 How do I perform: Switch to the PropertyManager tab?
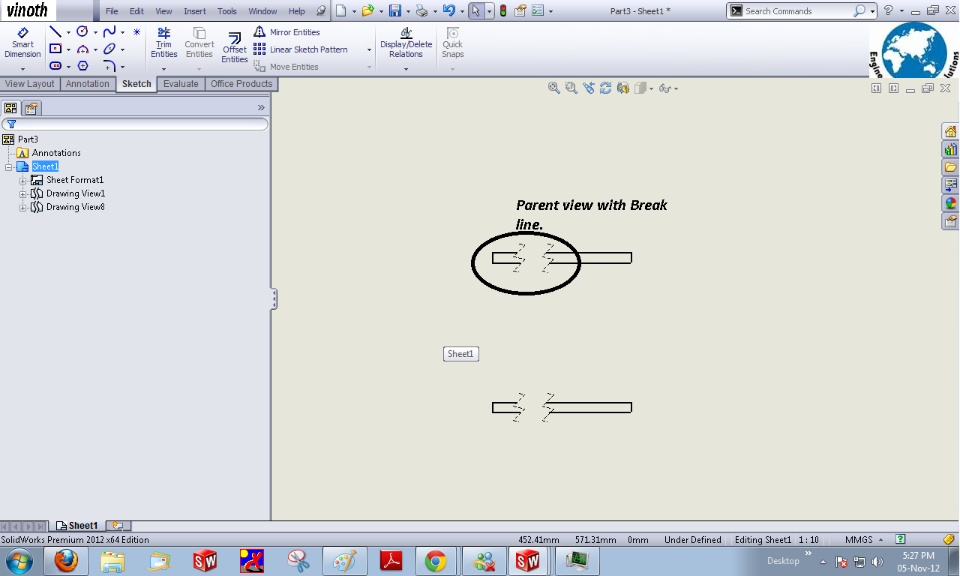[x=31, y=108]
